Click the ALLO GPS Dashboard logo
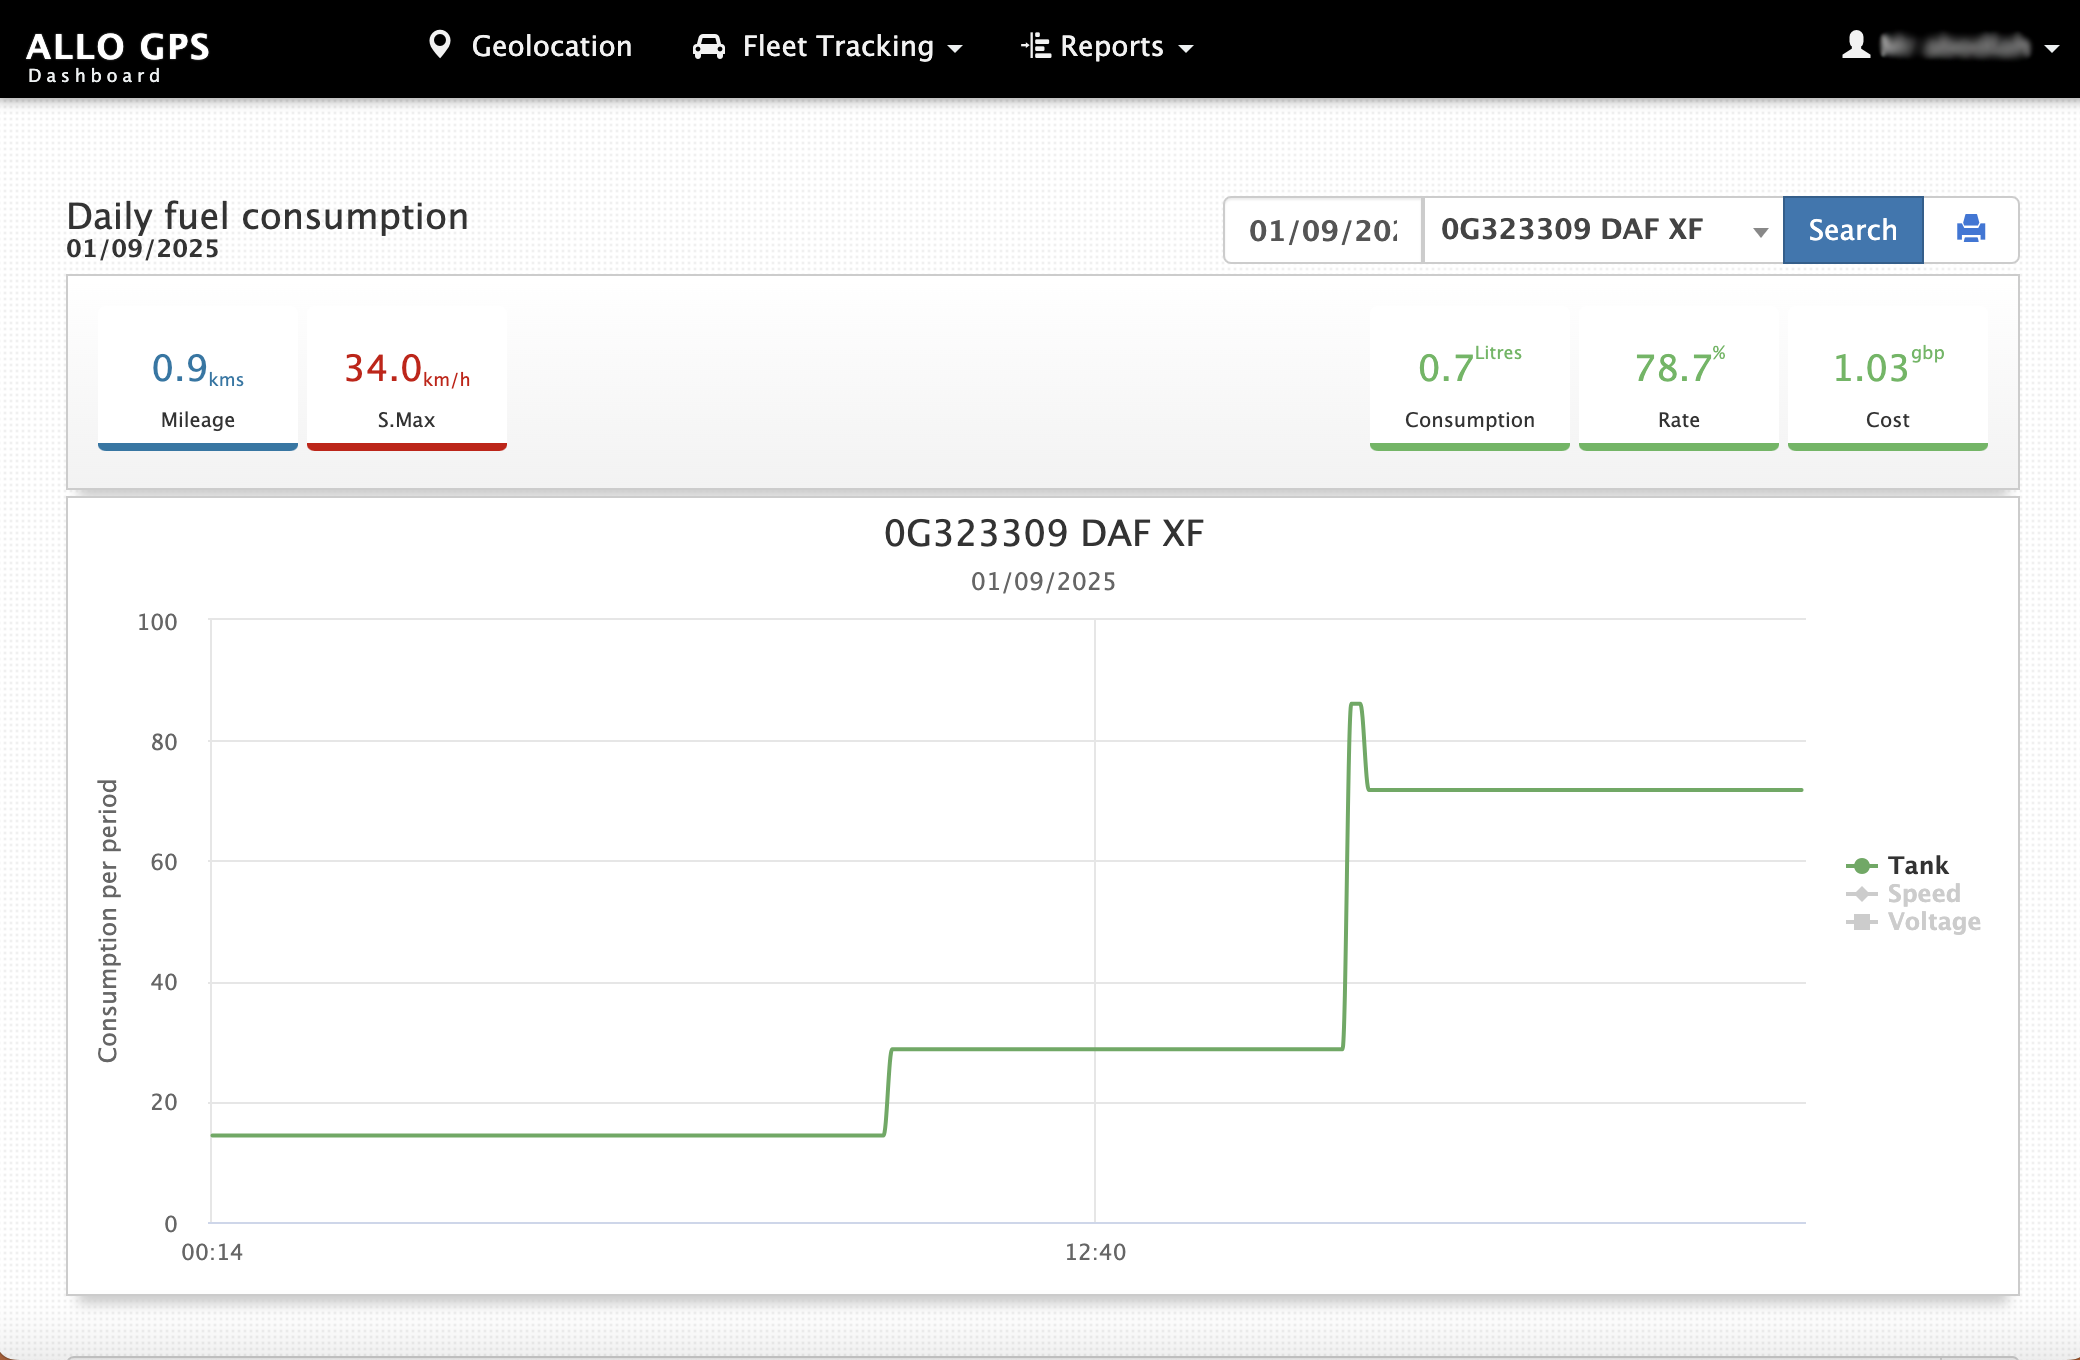This screenshot has height=1360, width=2080. pyautogui.click(x=117, y=56)
